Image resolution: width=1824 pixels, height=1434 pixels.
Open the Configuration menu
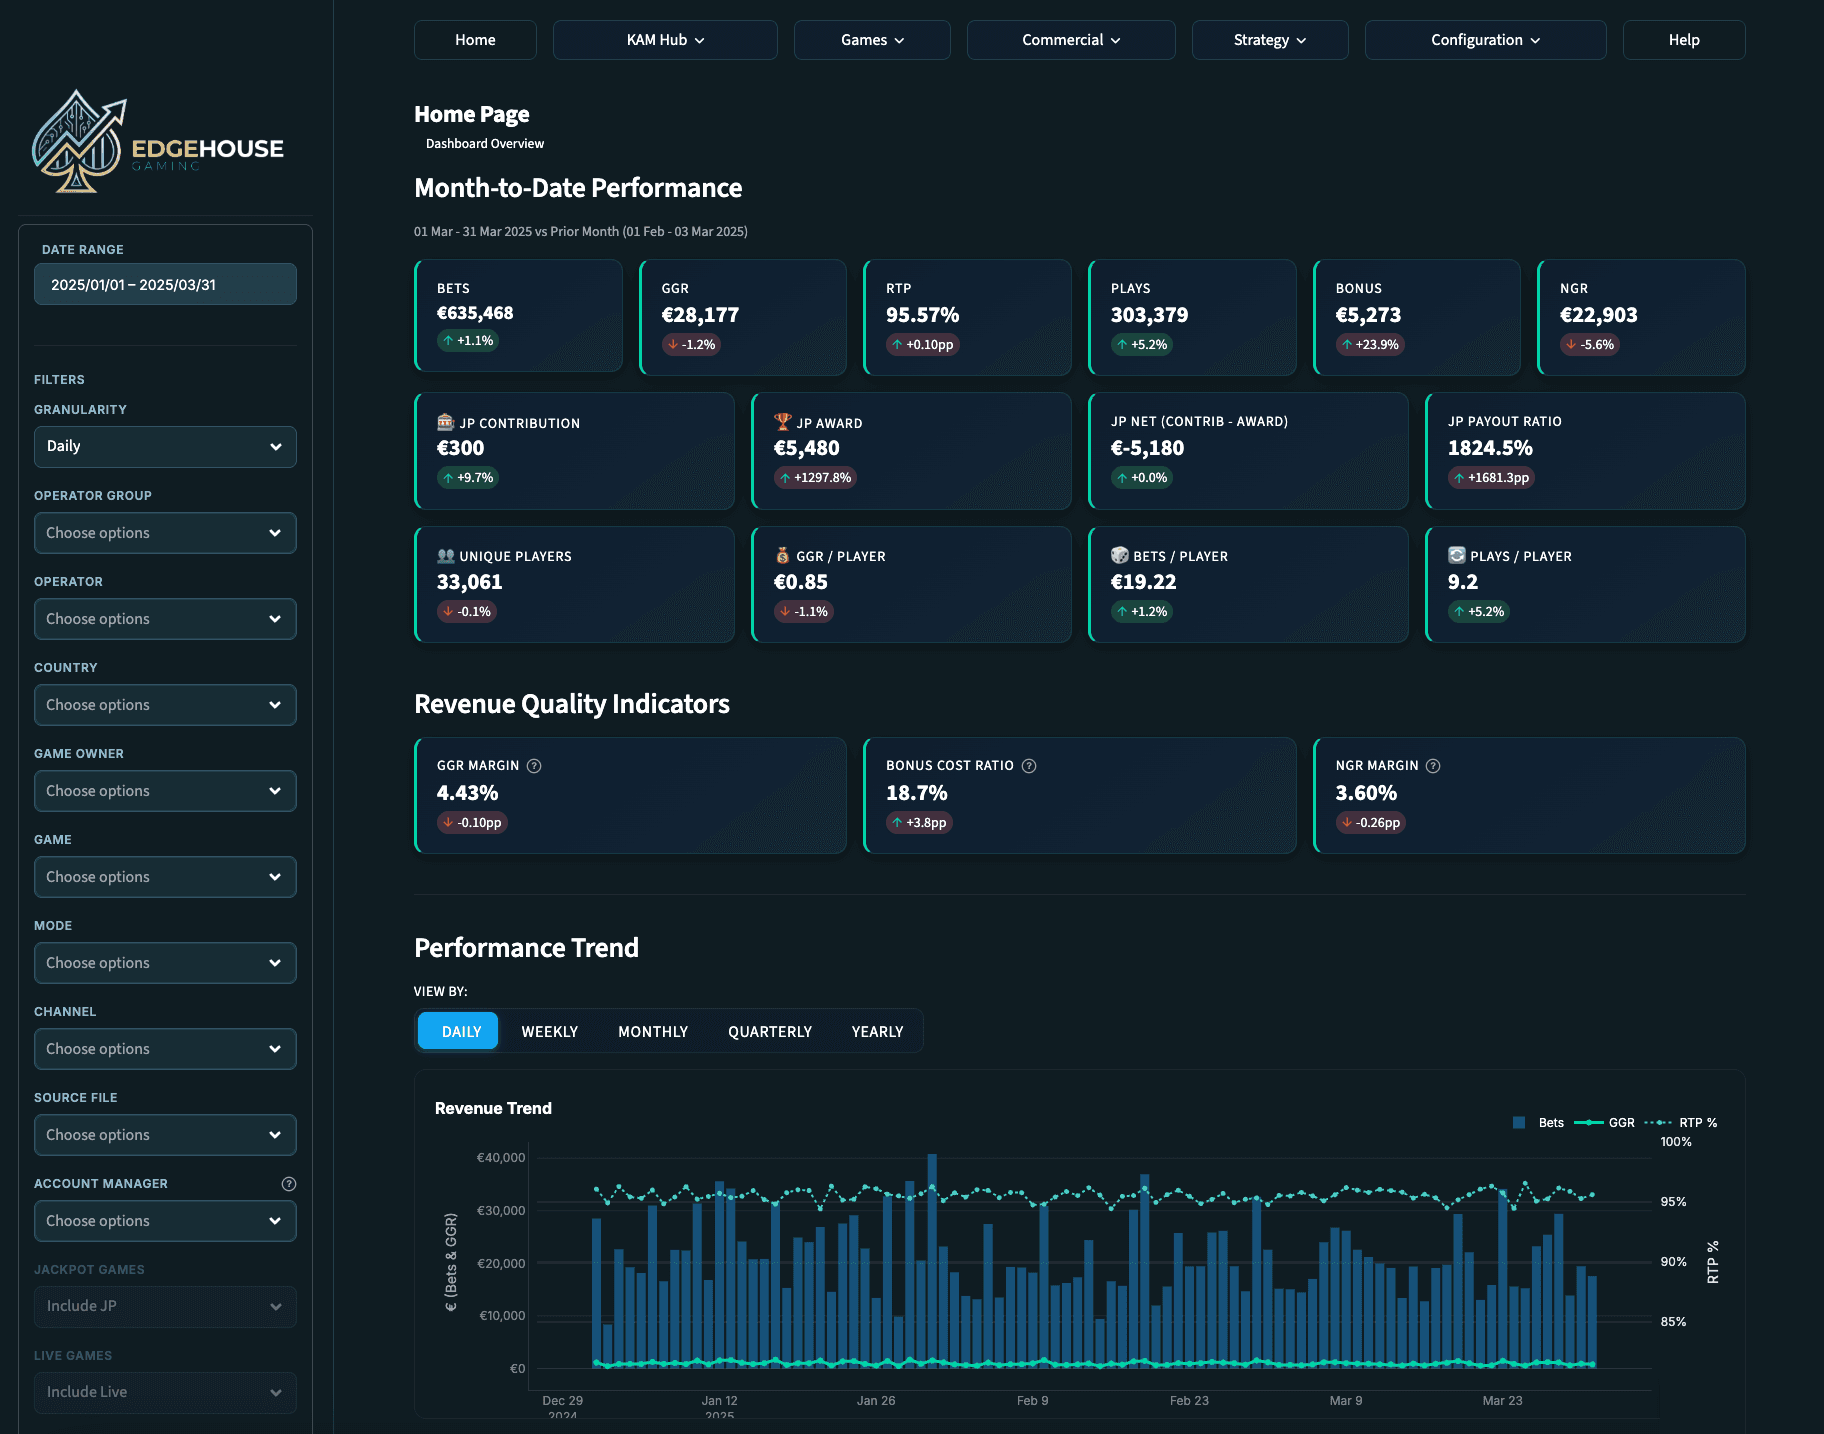pyautogui.click(x=1484, y=40)
